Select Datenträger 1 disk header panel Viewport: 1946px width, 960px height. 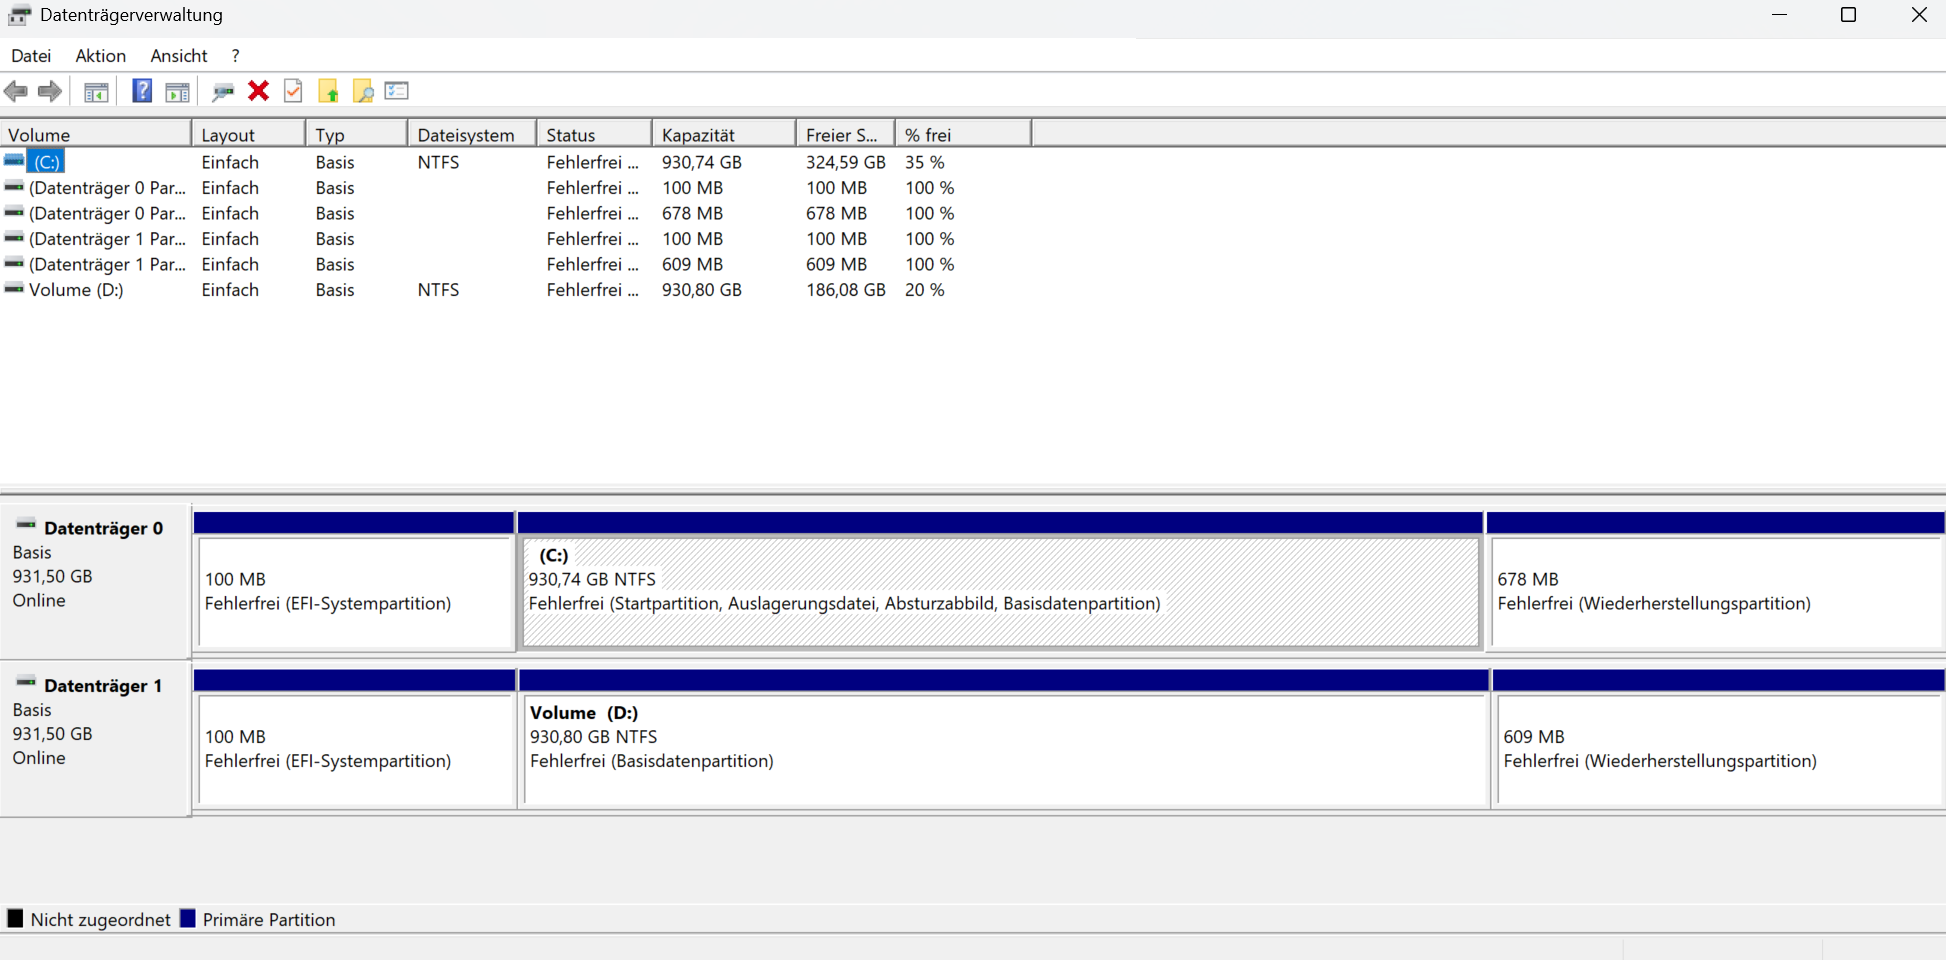[x=95, y=738]
